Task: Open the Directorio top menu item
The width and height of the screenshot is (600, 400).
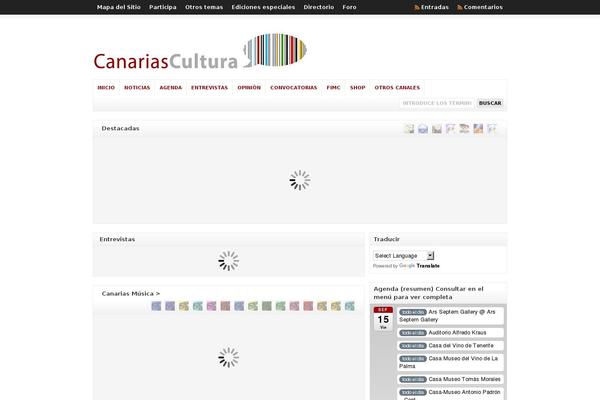Action: point(319,7)
